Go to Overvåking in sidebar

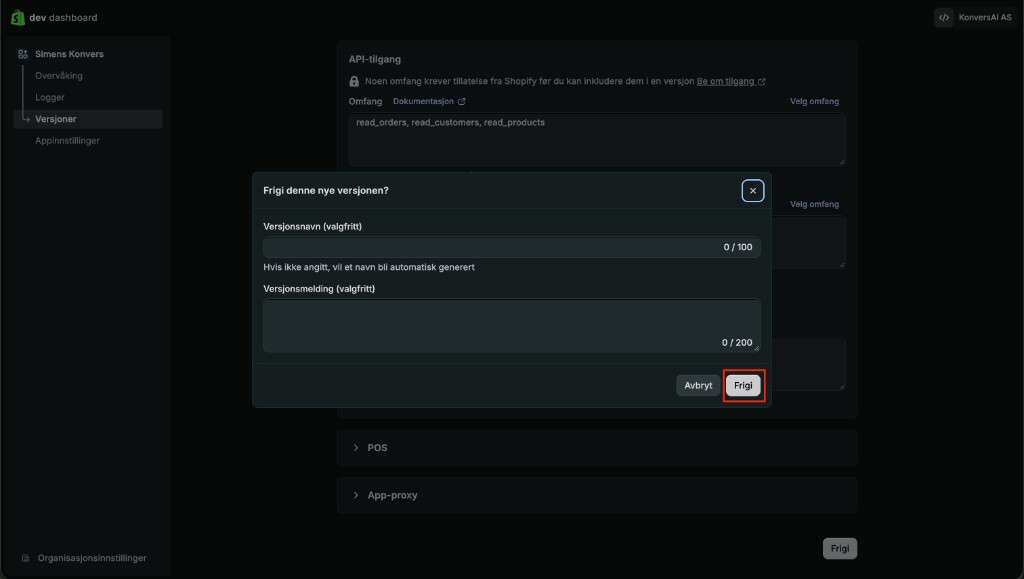(x=59, y=76)
